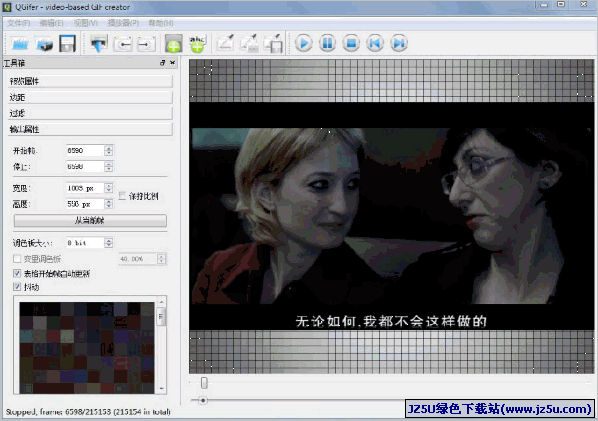
Task: Insert text with the abc plus icon
Action: [197, 44]
